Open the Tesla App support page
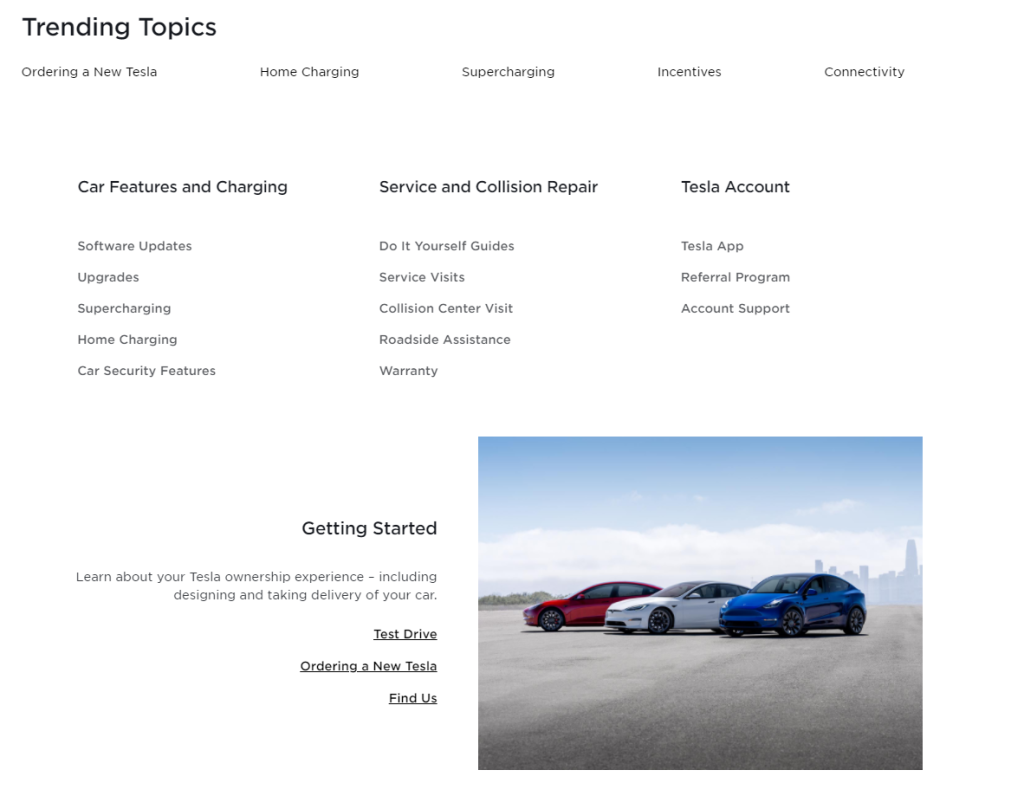 712,246
